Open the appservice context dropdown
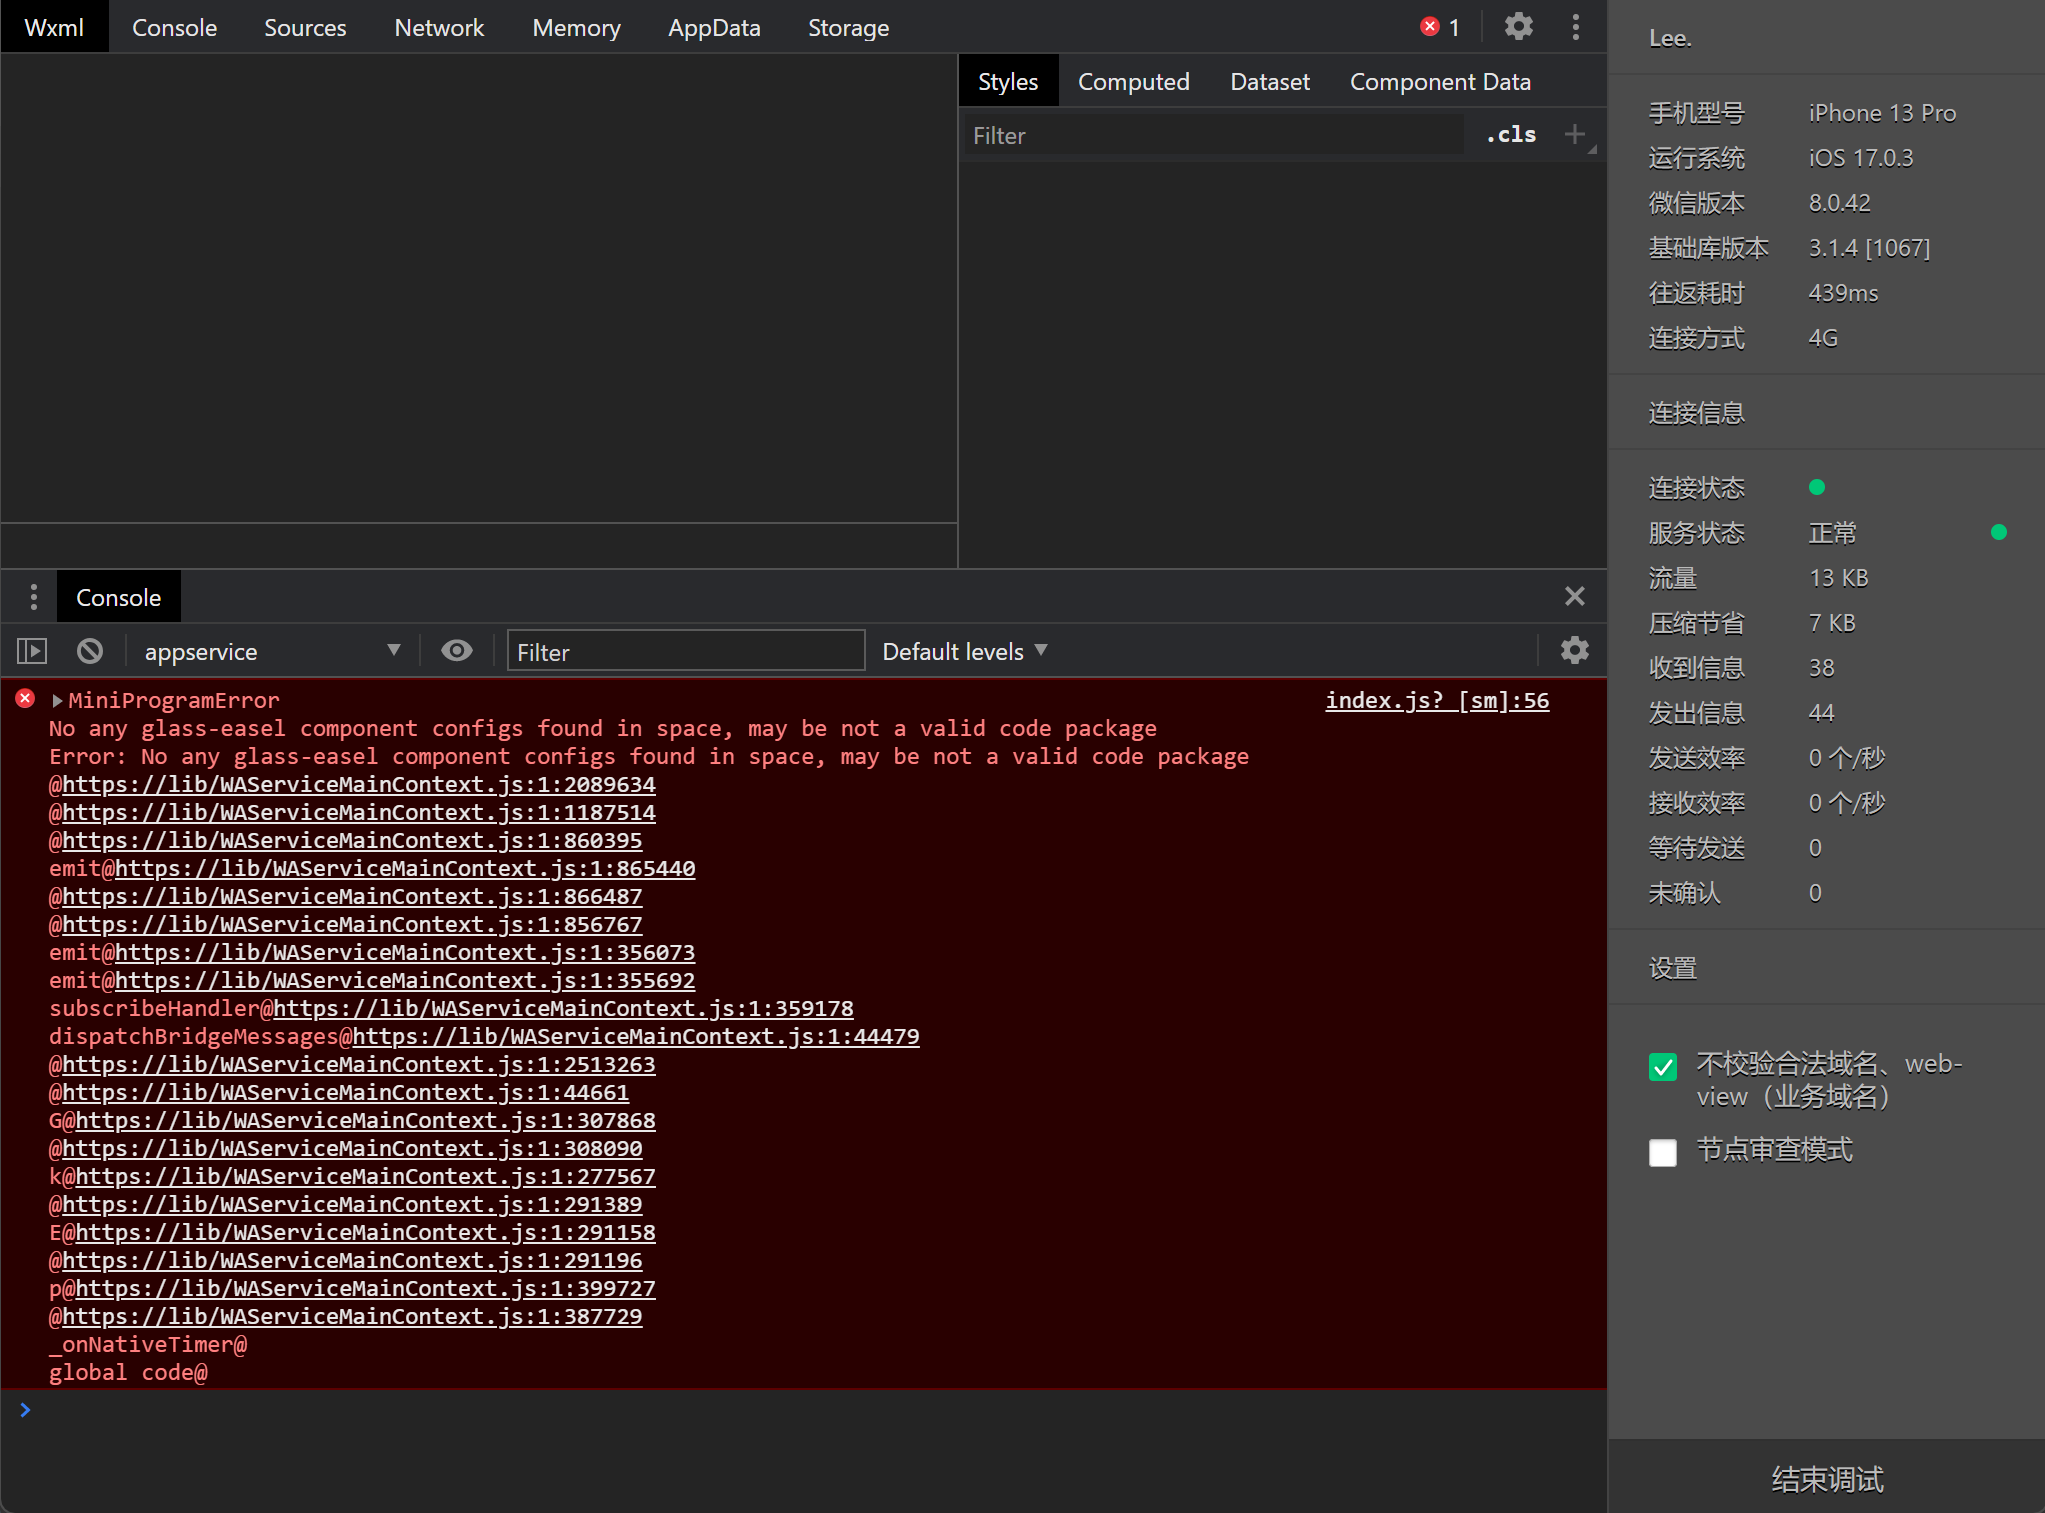This screenshot has width=2045, height=1513. click(270, 651)
